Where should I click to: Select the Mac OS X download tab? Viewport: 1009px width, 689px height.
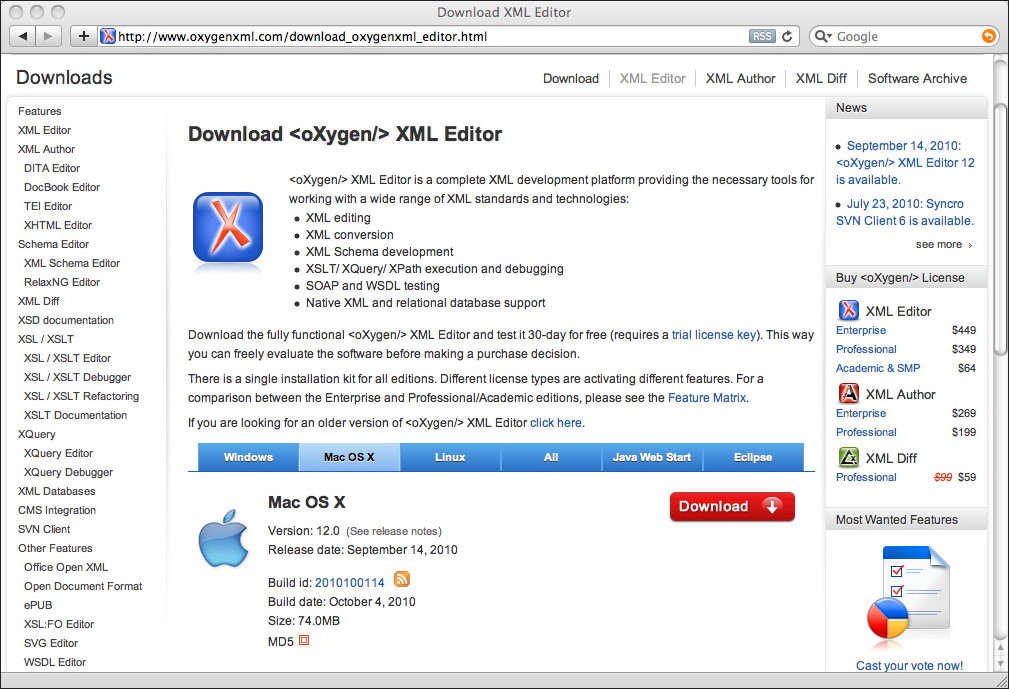coord(349,457)
